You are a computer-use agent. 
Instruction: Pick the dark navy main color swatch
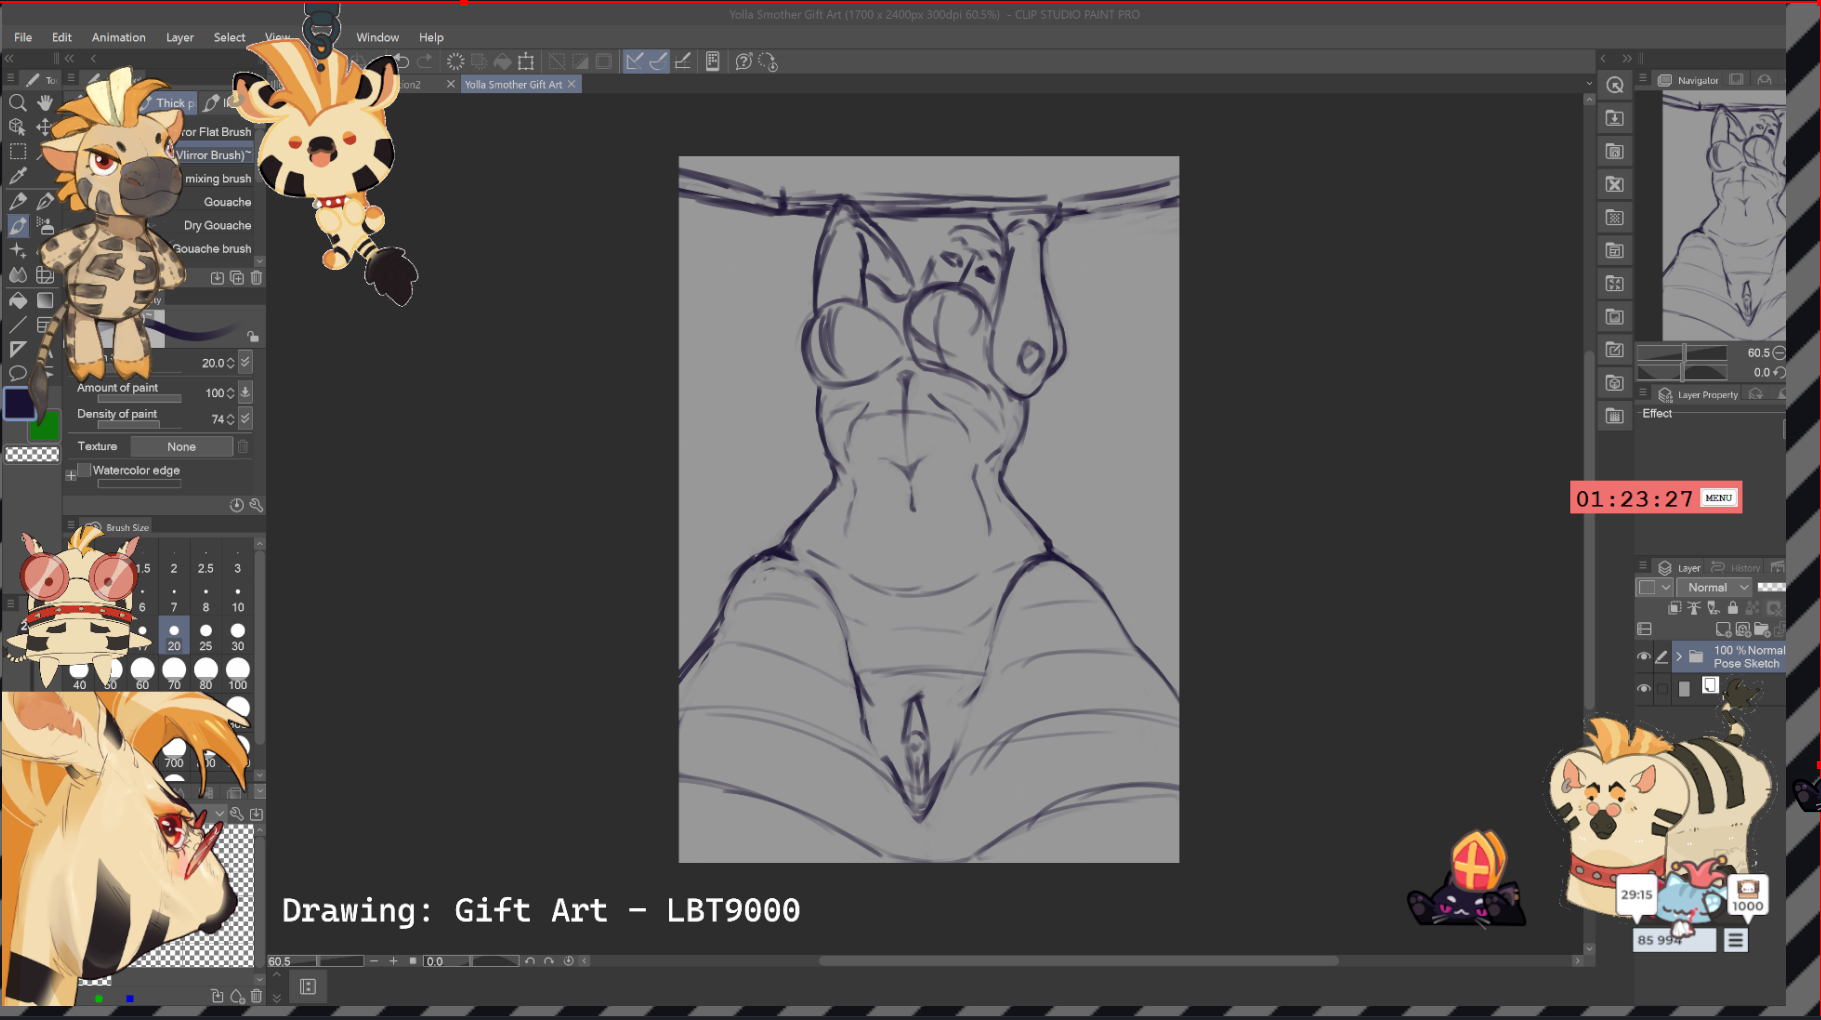point(18,403)
